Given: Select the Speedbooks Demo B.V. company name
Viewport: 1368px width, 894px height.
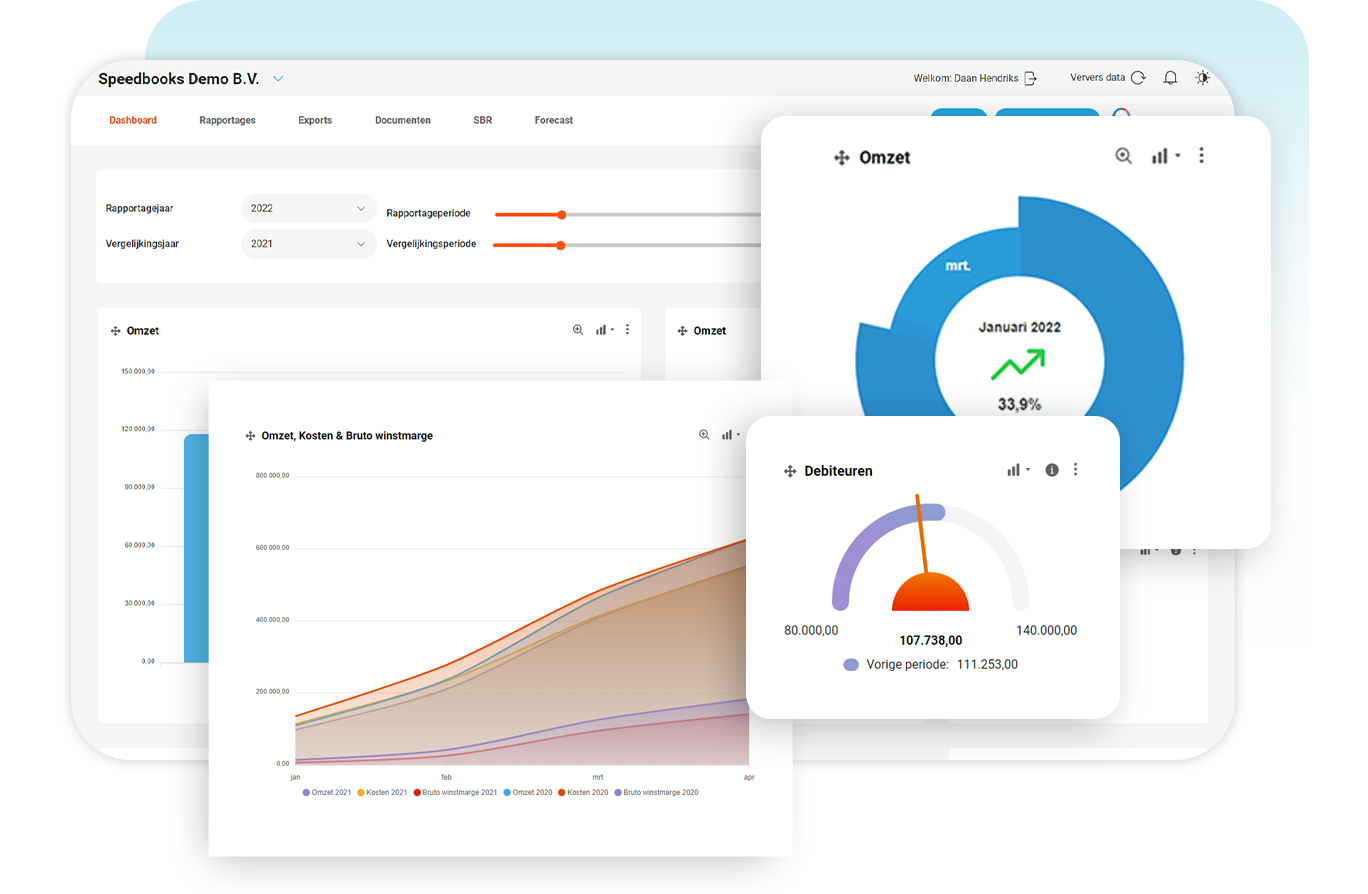Looking at the screenshot, I should (x=177, y=78).
